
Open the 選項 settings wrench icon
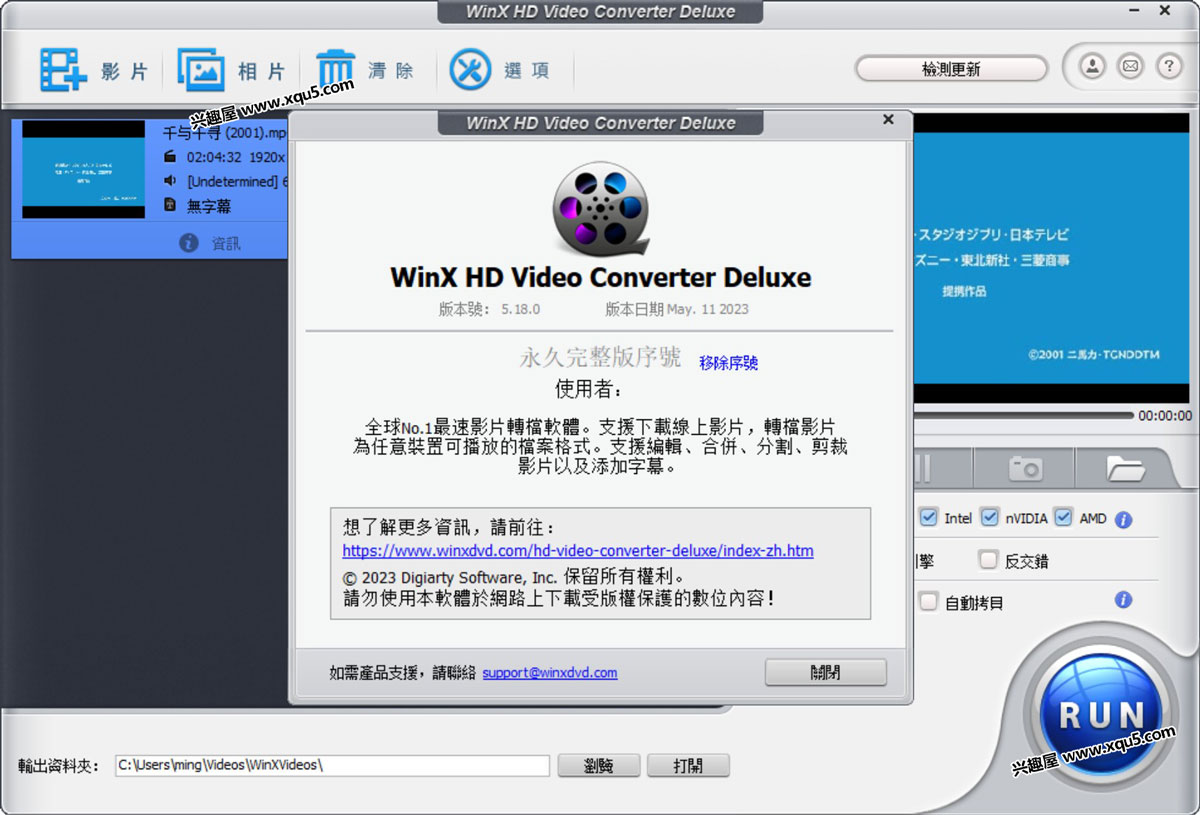[x=500, y=70]
